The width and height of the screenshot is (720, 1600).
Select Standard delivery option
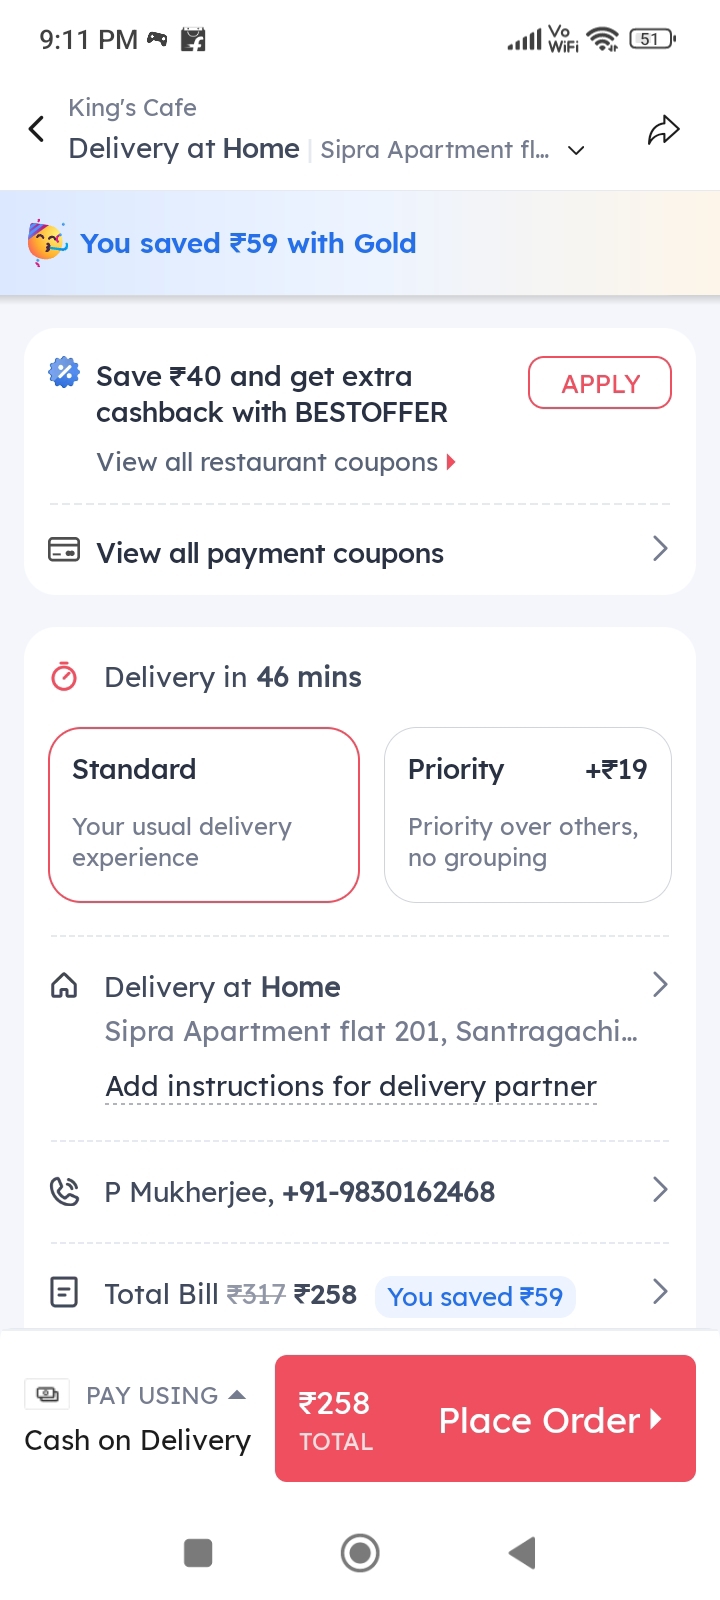pyautogui.click(x=204, y=814)
